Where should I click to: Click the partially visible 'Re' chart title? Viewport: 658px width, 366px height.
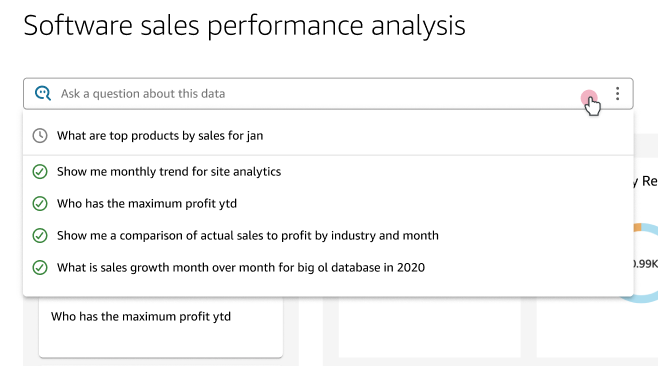[x=645, y=181]
